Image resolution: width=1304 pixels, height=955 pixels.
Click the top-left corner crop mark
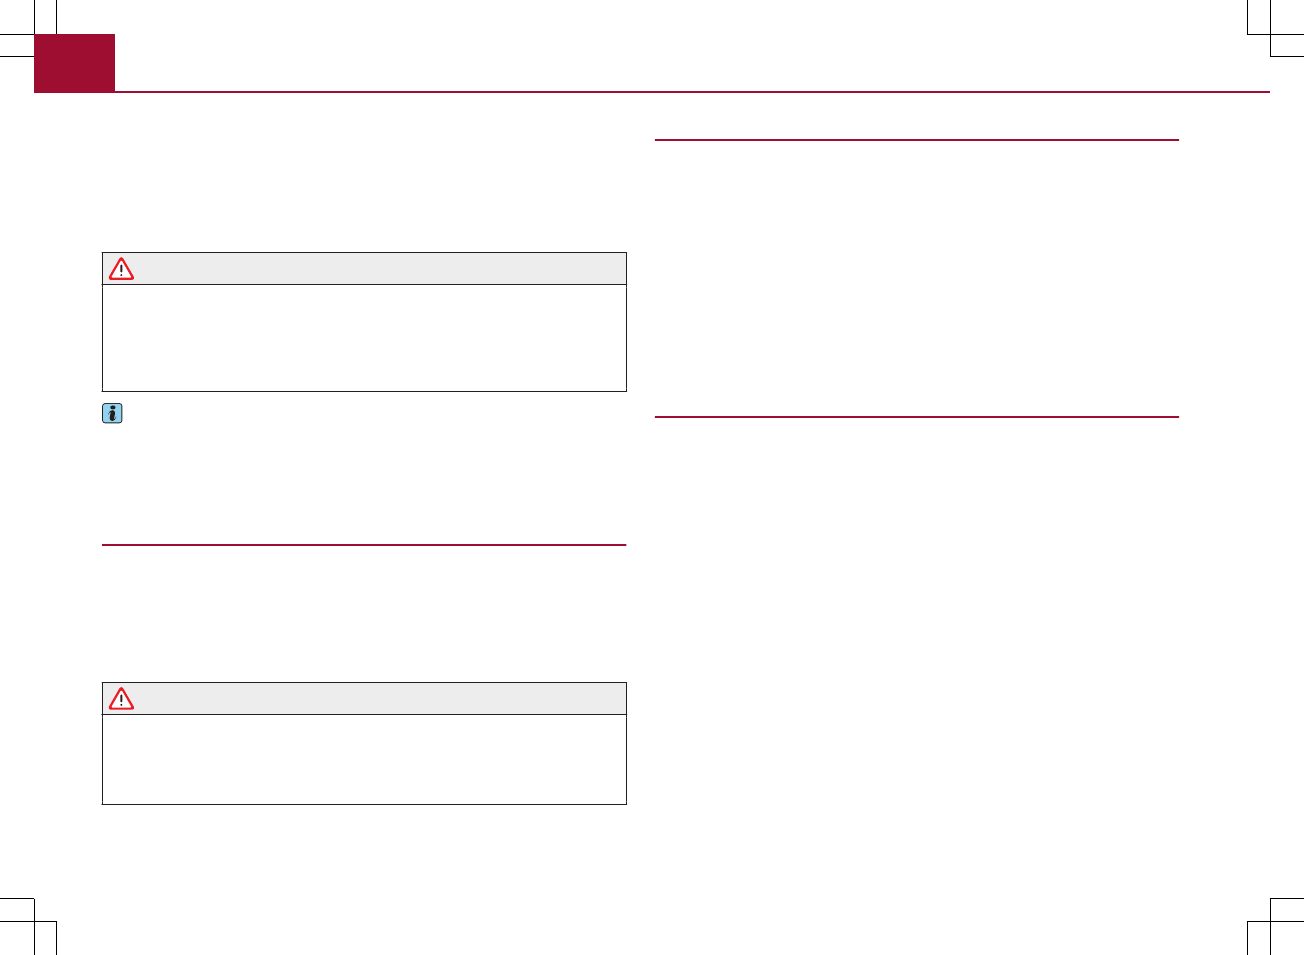(x=34, y=34)
